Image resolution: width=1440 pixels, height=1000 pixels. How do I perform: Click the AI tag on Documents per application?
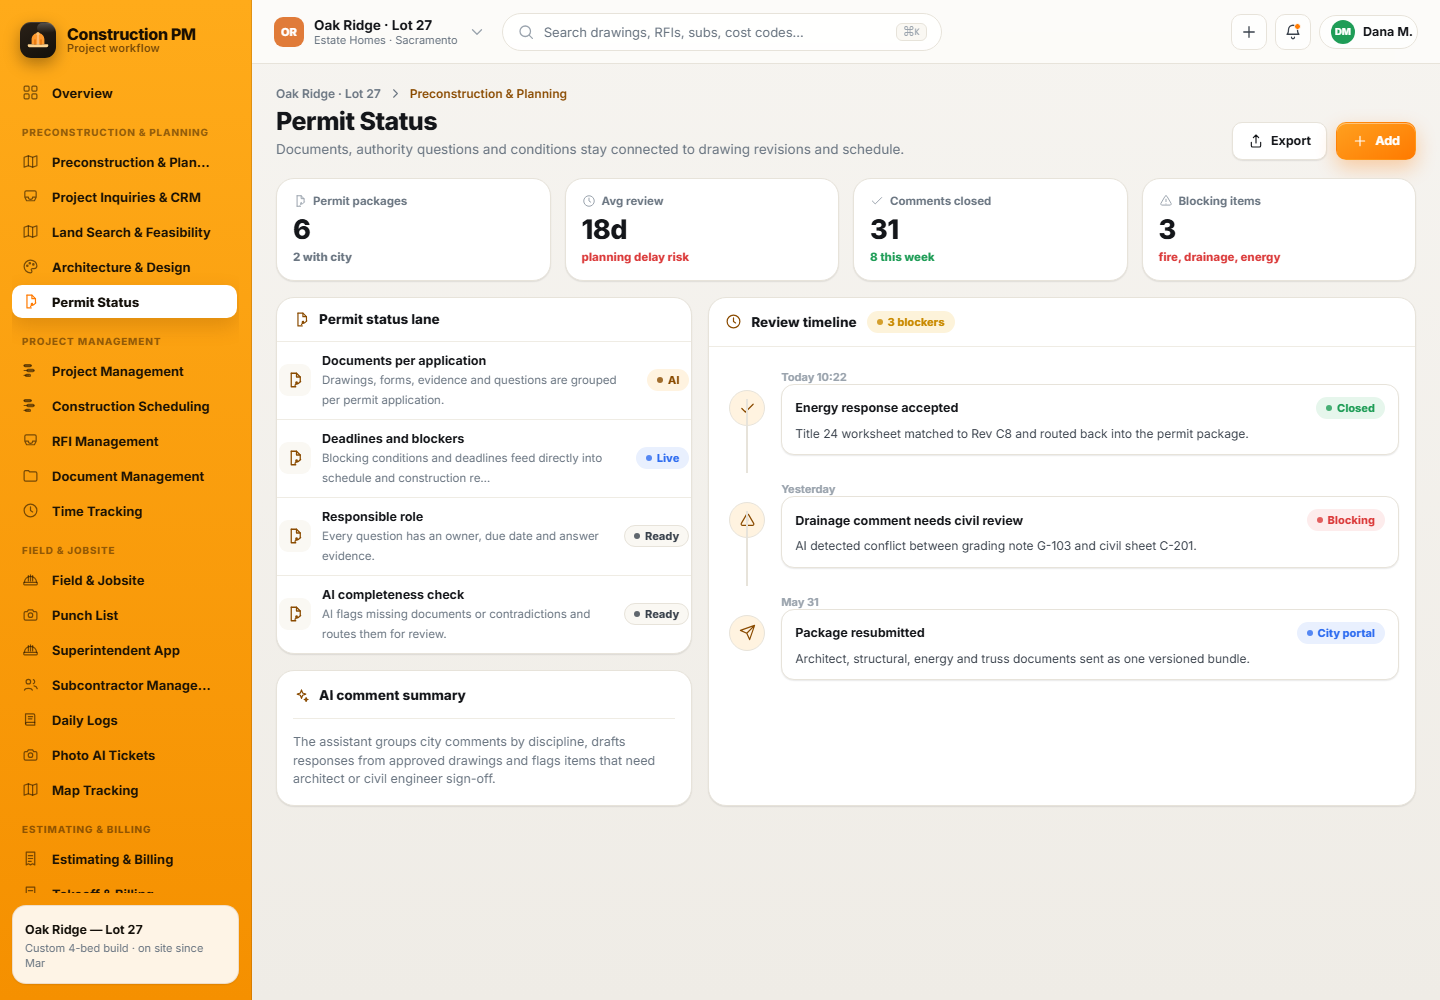coord(668,380)
